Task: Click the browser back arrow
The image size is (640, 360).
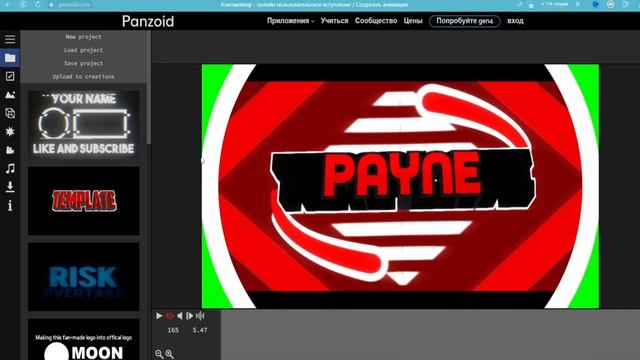Action: [8, 4]
